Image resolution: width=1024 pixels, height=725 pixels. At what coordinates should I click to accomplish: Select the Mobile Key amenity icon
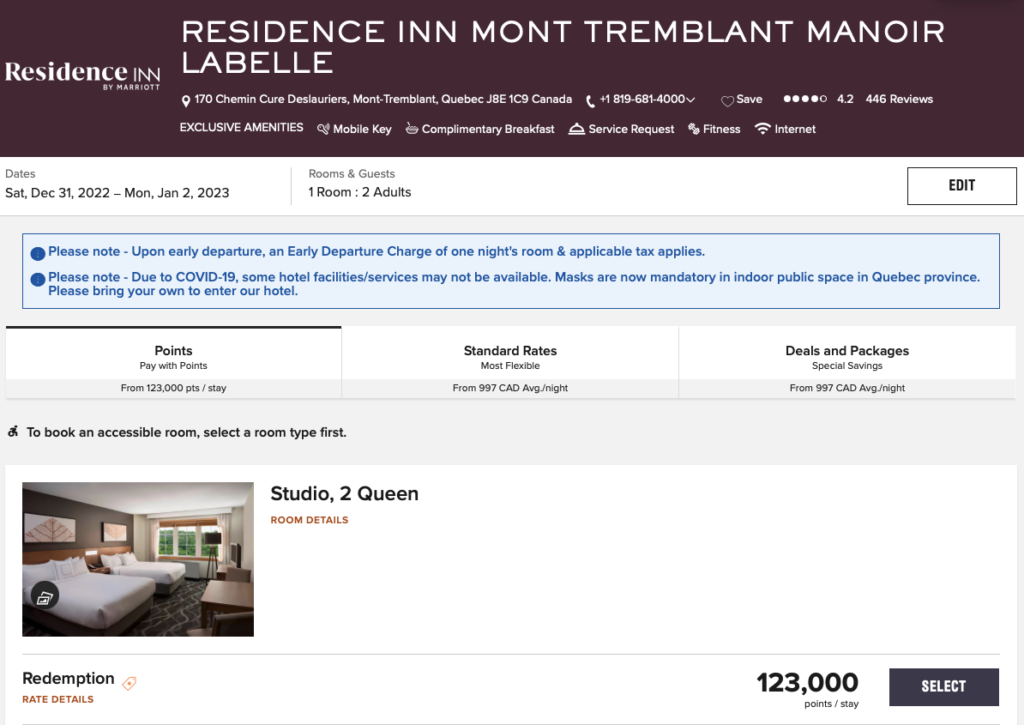[322, 129]
